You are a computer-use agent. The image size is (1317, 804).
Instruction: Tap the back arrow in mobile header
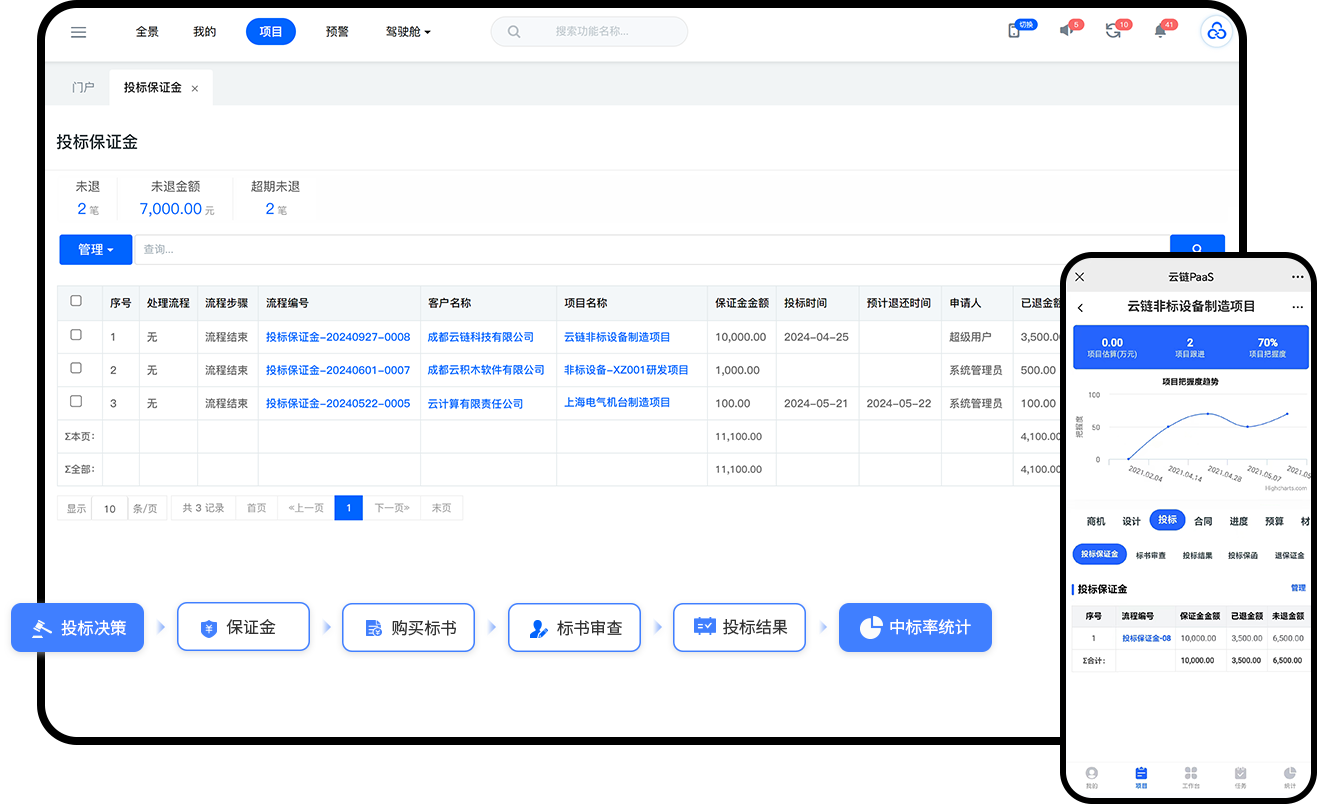(x=1081, y=307)
